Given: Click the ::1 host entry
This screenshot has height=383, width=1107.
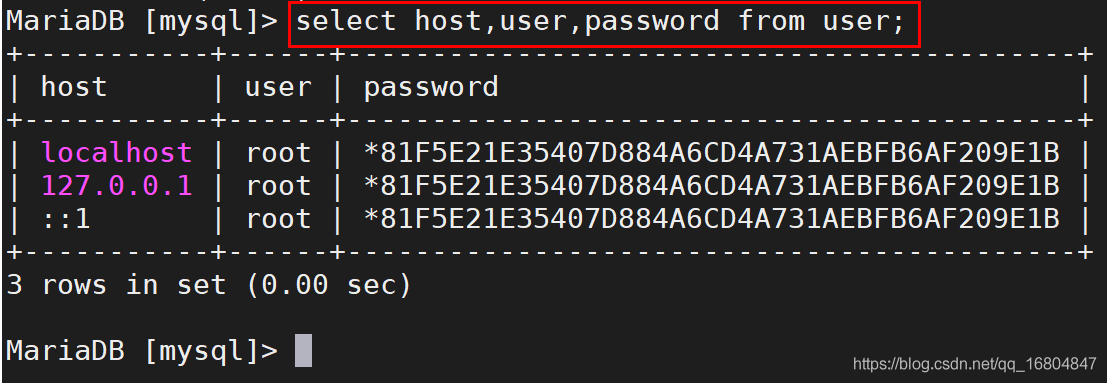Looking at the screenshot, I should [x=66, y=219].
